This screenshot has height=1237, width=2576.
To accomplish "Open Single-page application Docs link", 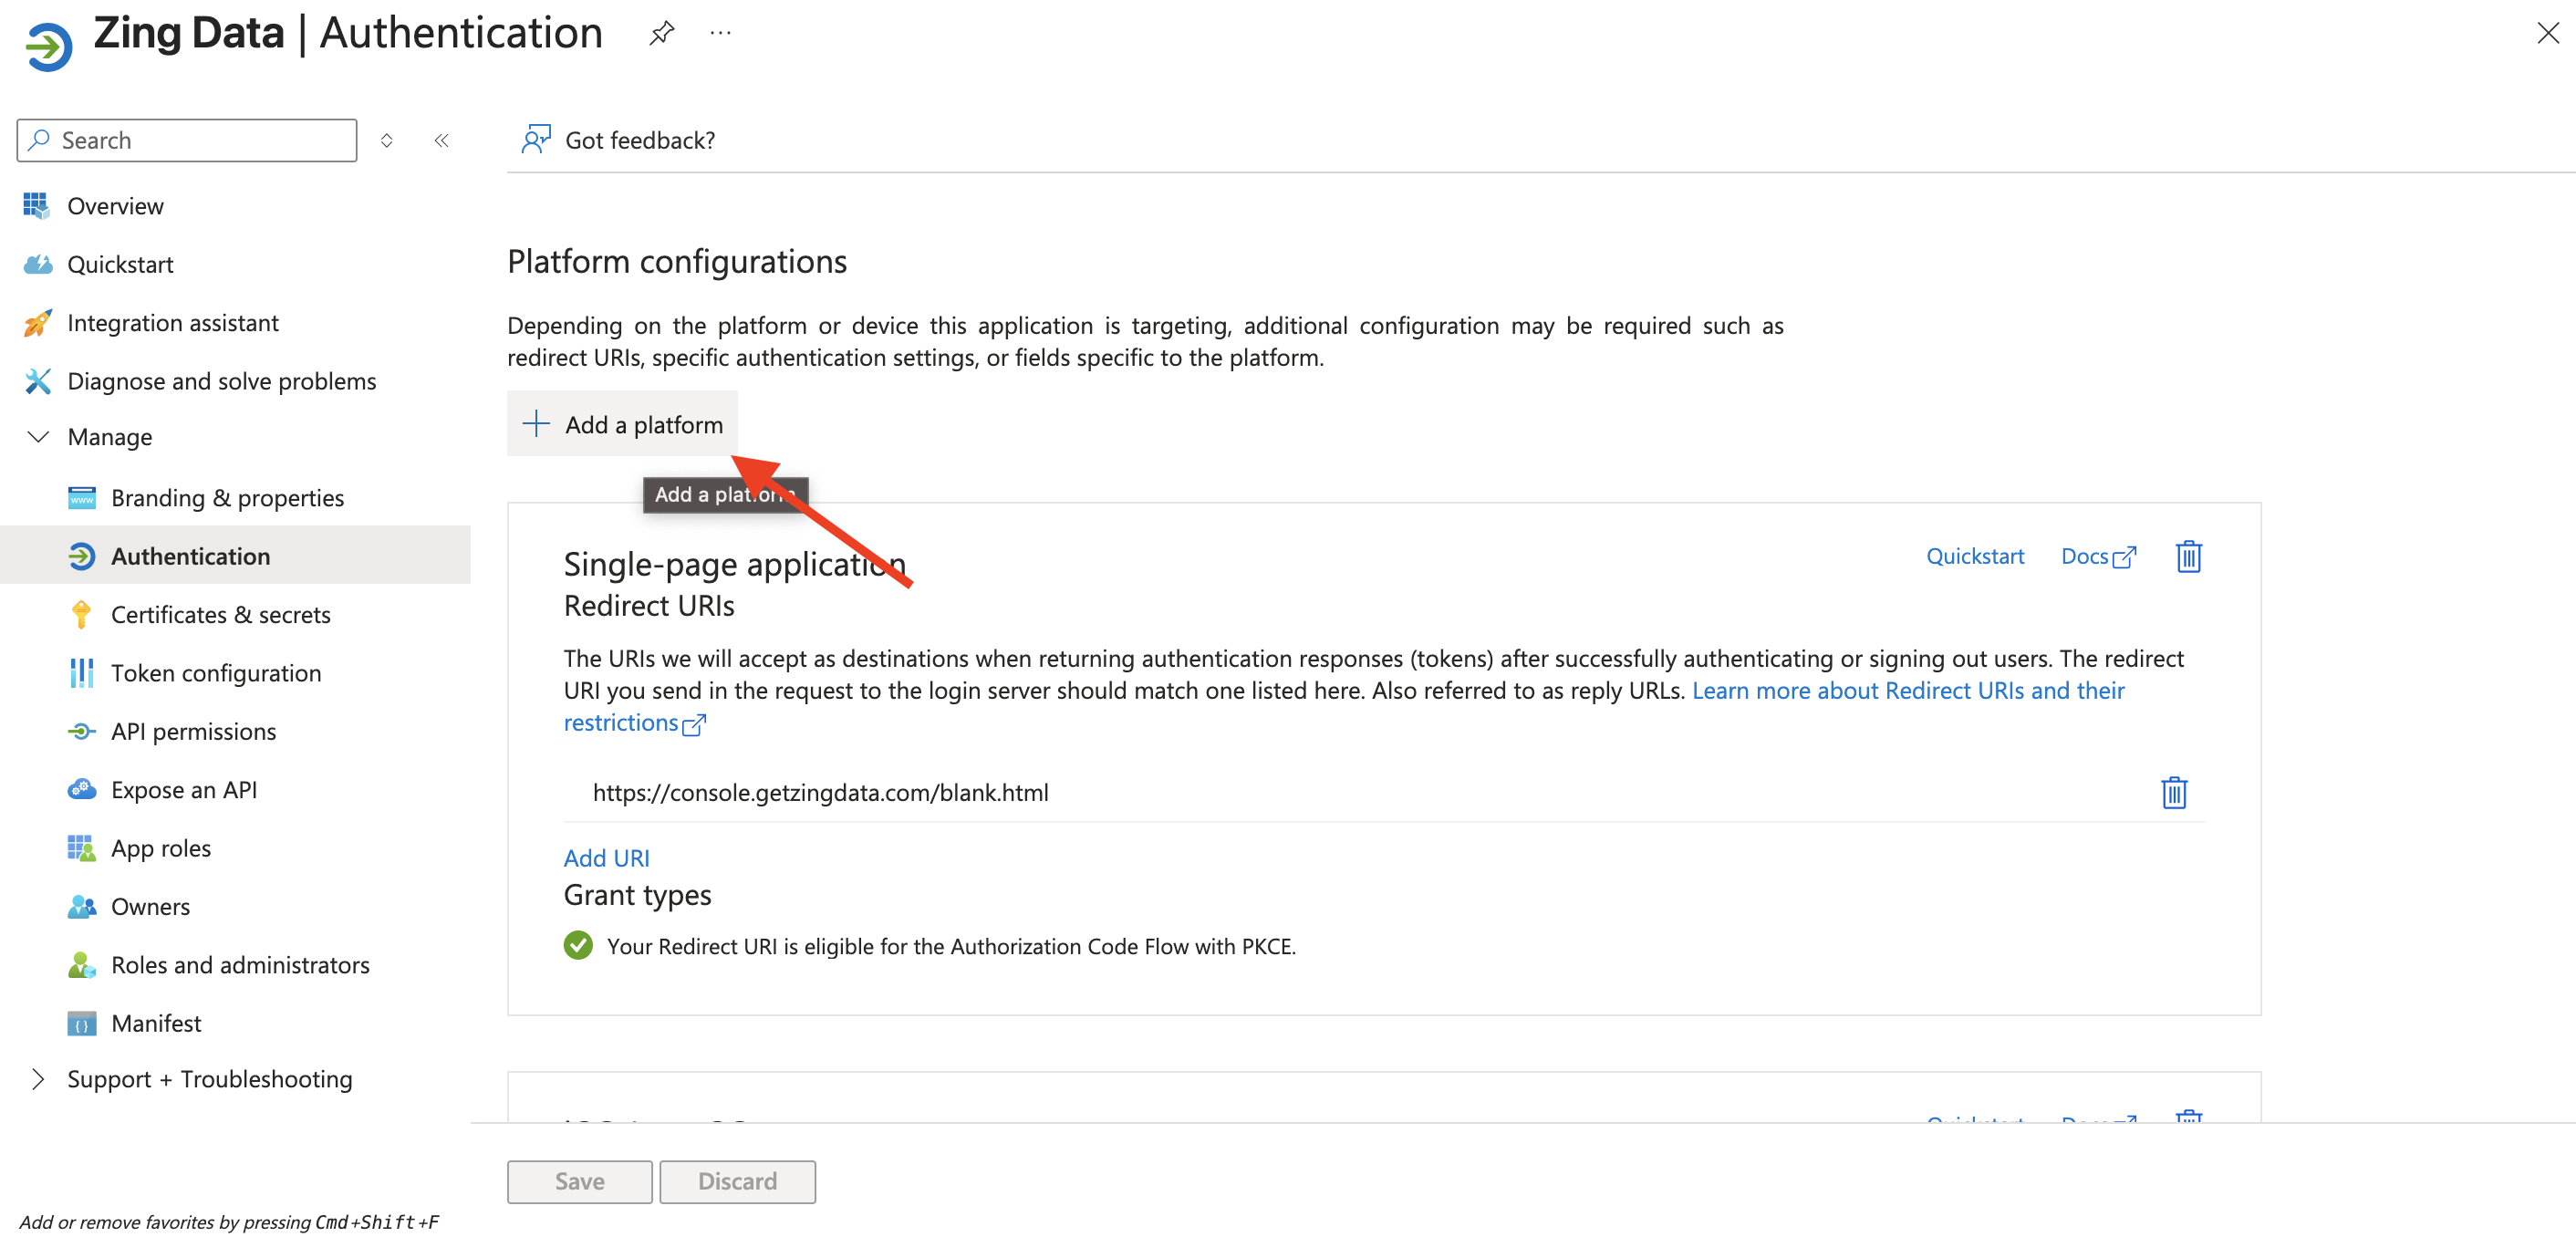I will pos(2097,556).
